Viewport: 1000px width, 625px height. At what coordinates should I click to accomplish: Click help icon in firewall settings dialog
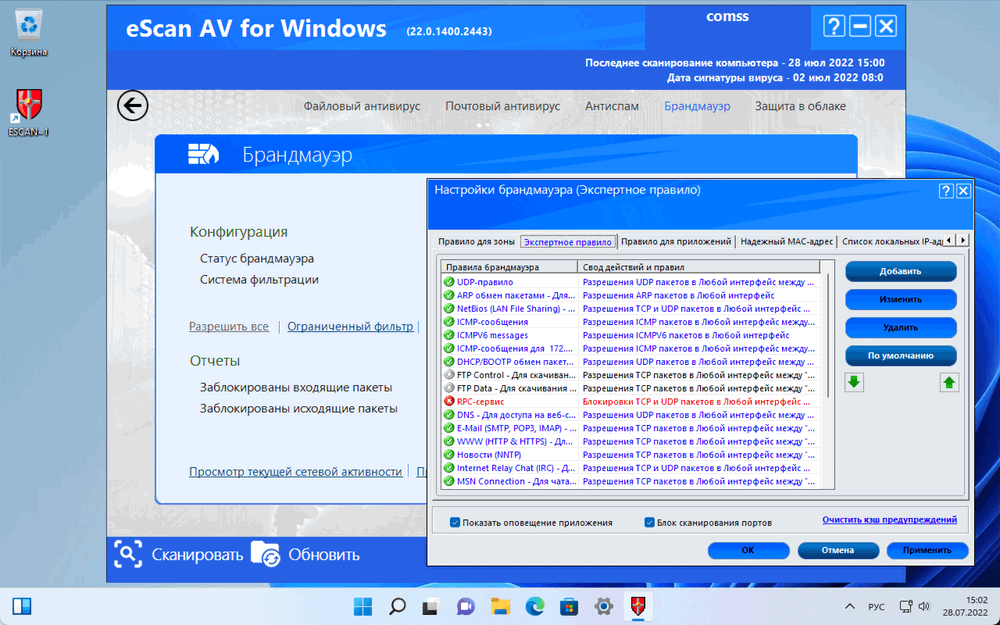coord(946,191)
